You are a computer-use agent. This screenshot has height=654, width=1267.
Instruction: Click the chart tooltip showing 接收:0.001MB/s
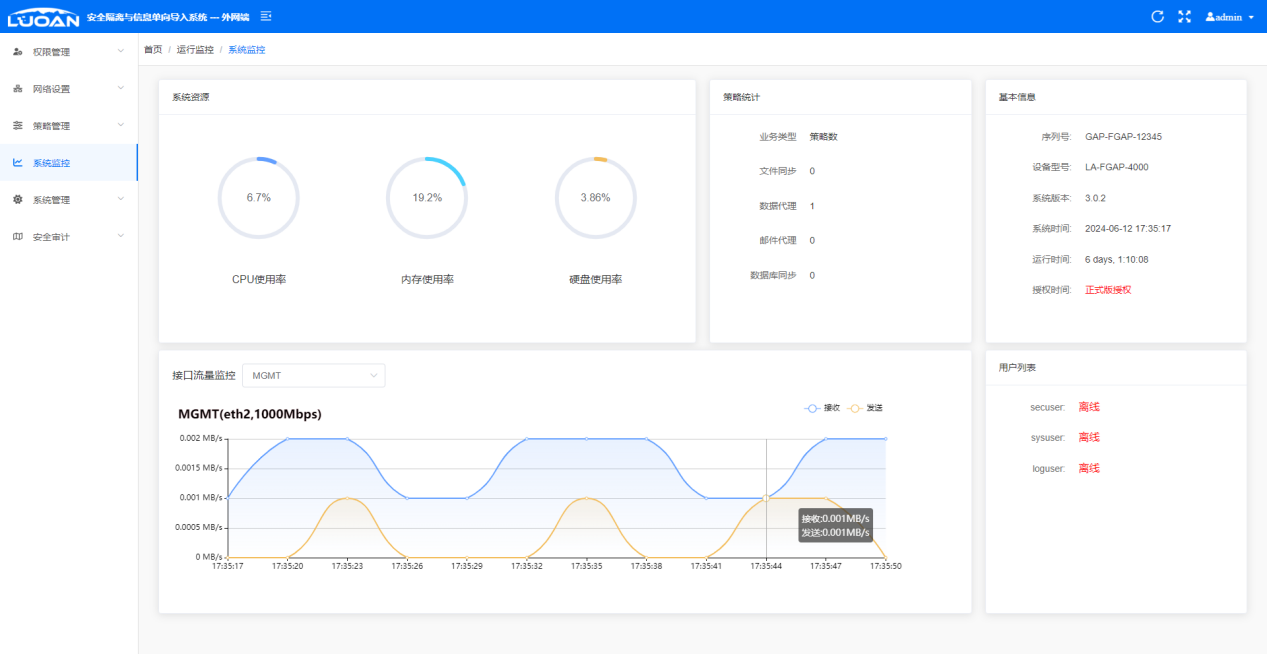click(x=835, y=526)
